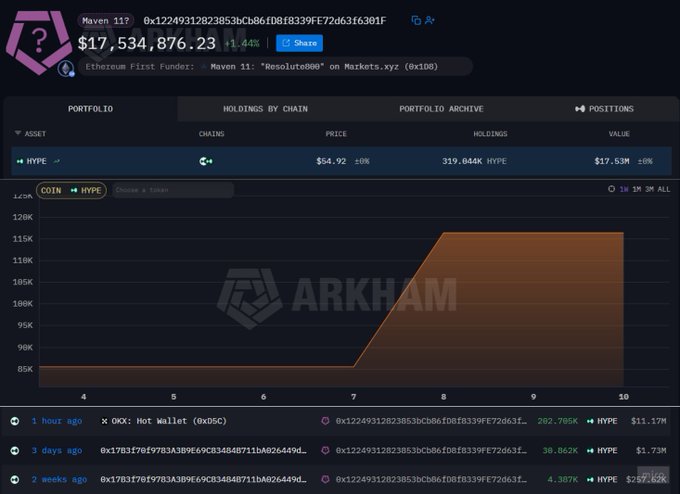Click the circular chart refresh icon

[611, 189]
